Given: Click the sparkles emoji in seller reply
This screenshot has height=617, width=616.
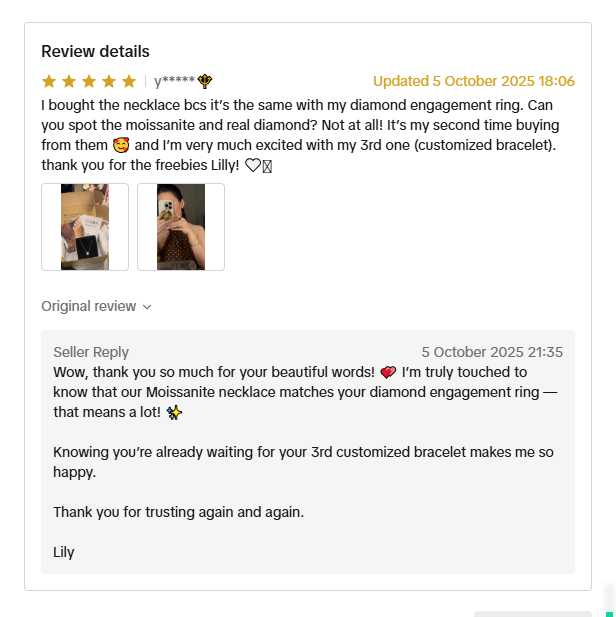Looking at the screenshot, I should tap(174, 412).
